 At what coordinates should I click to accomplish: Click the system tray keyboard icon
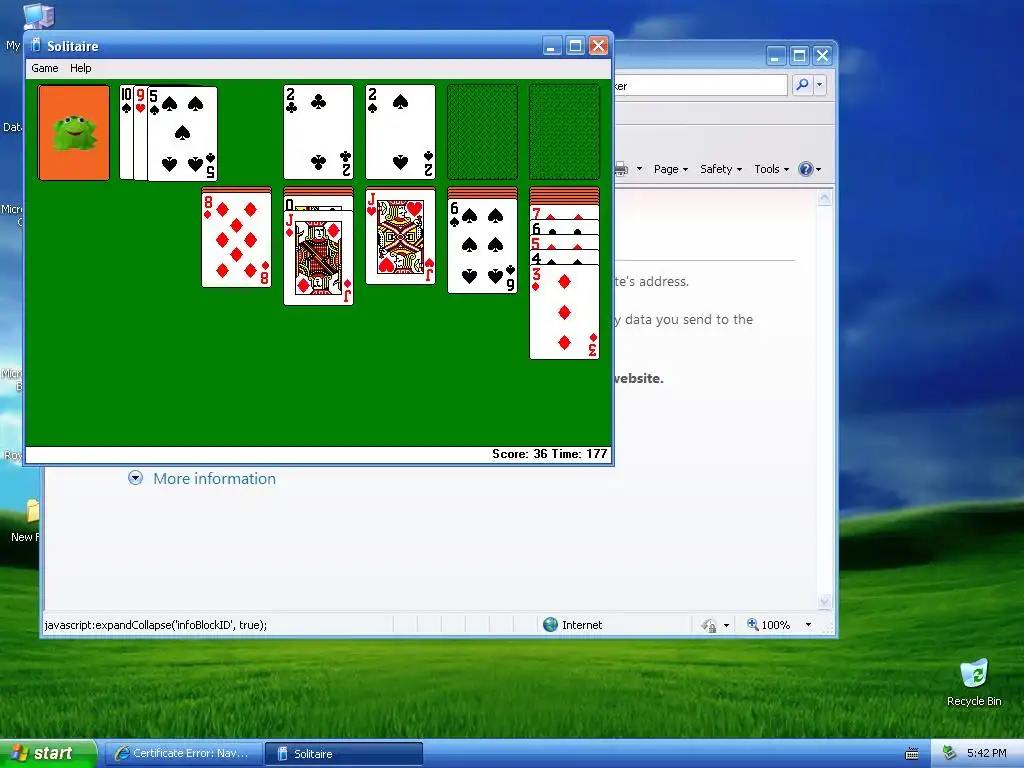tap(912, 754)
